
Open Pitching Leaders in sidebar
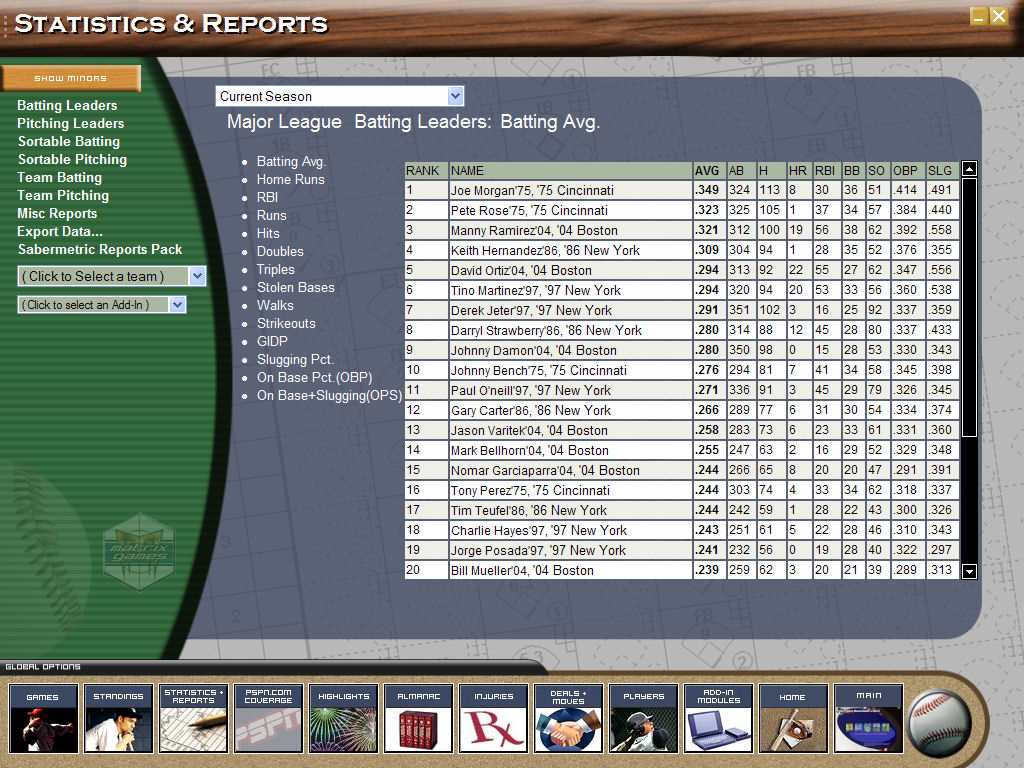(x=71, y=123)
